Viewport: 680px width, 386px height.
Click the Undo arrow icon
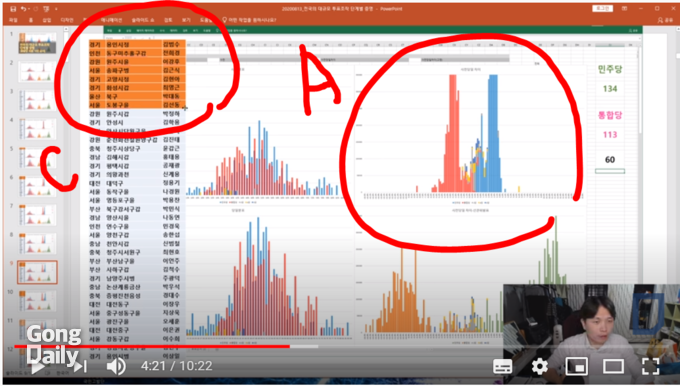pyautogui.click(x=23, y=9)
